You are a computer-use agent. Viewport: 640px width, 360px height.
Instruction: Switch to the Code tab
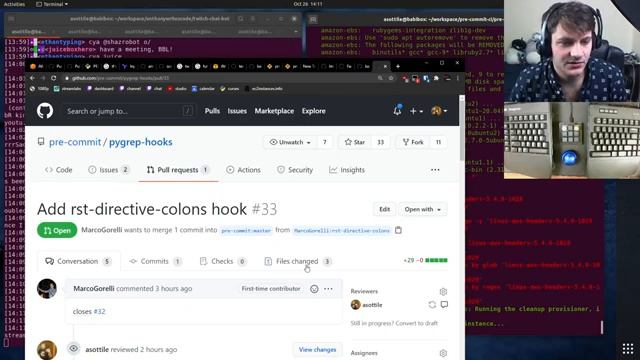click(x=58, y=170)
